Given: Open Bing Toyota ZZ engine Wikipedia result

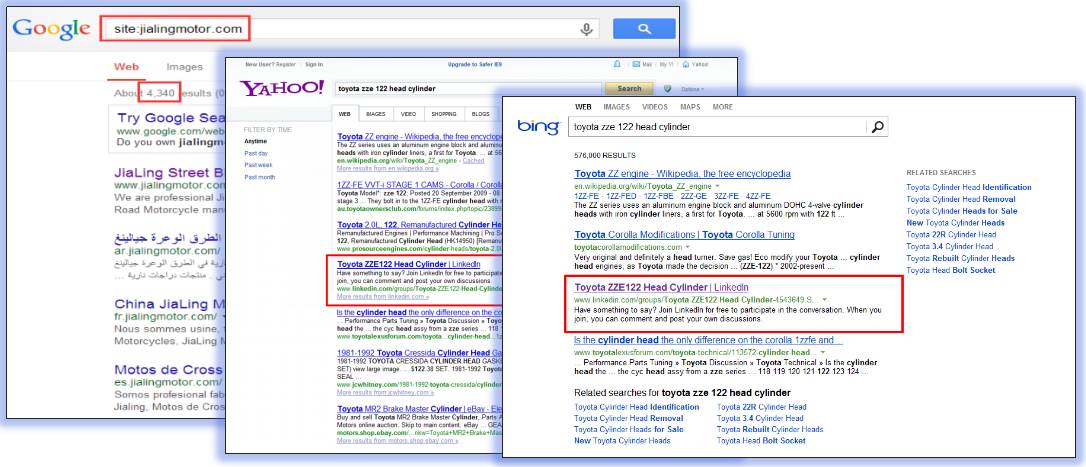Looking at the screenshot, I should point(682,173).
